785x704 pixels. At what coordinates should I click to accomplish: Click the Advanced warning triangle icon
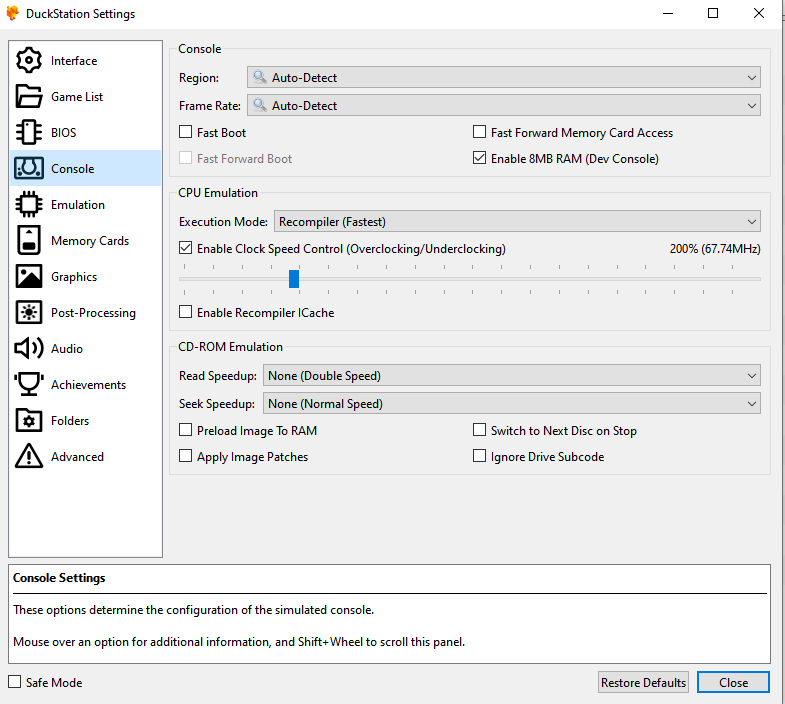coord(29,456)
